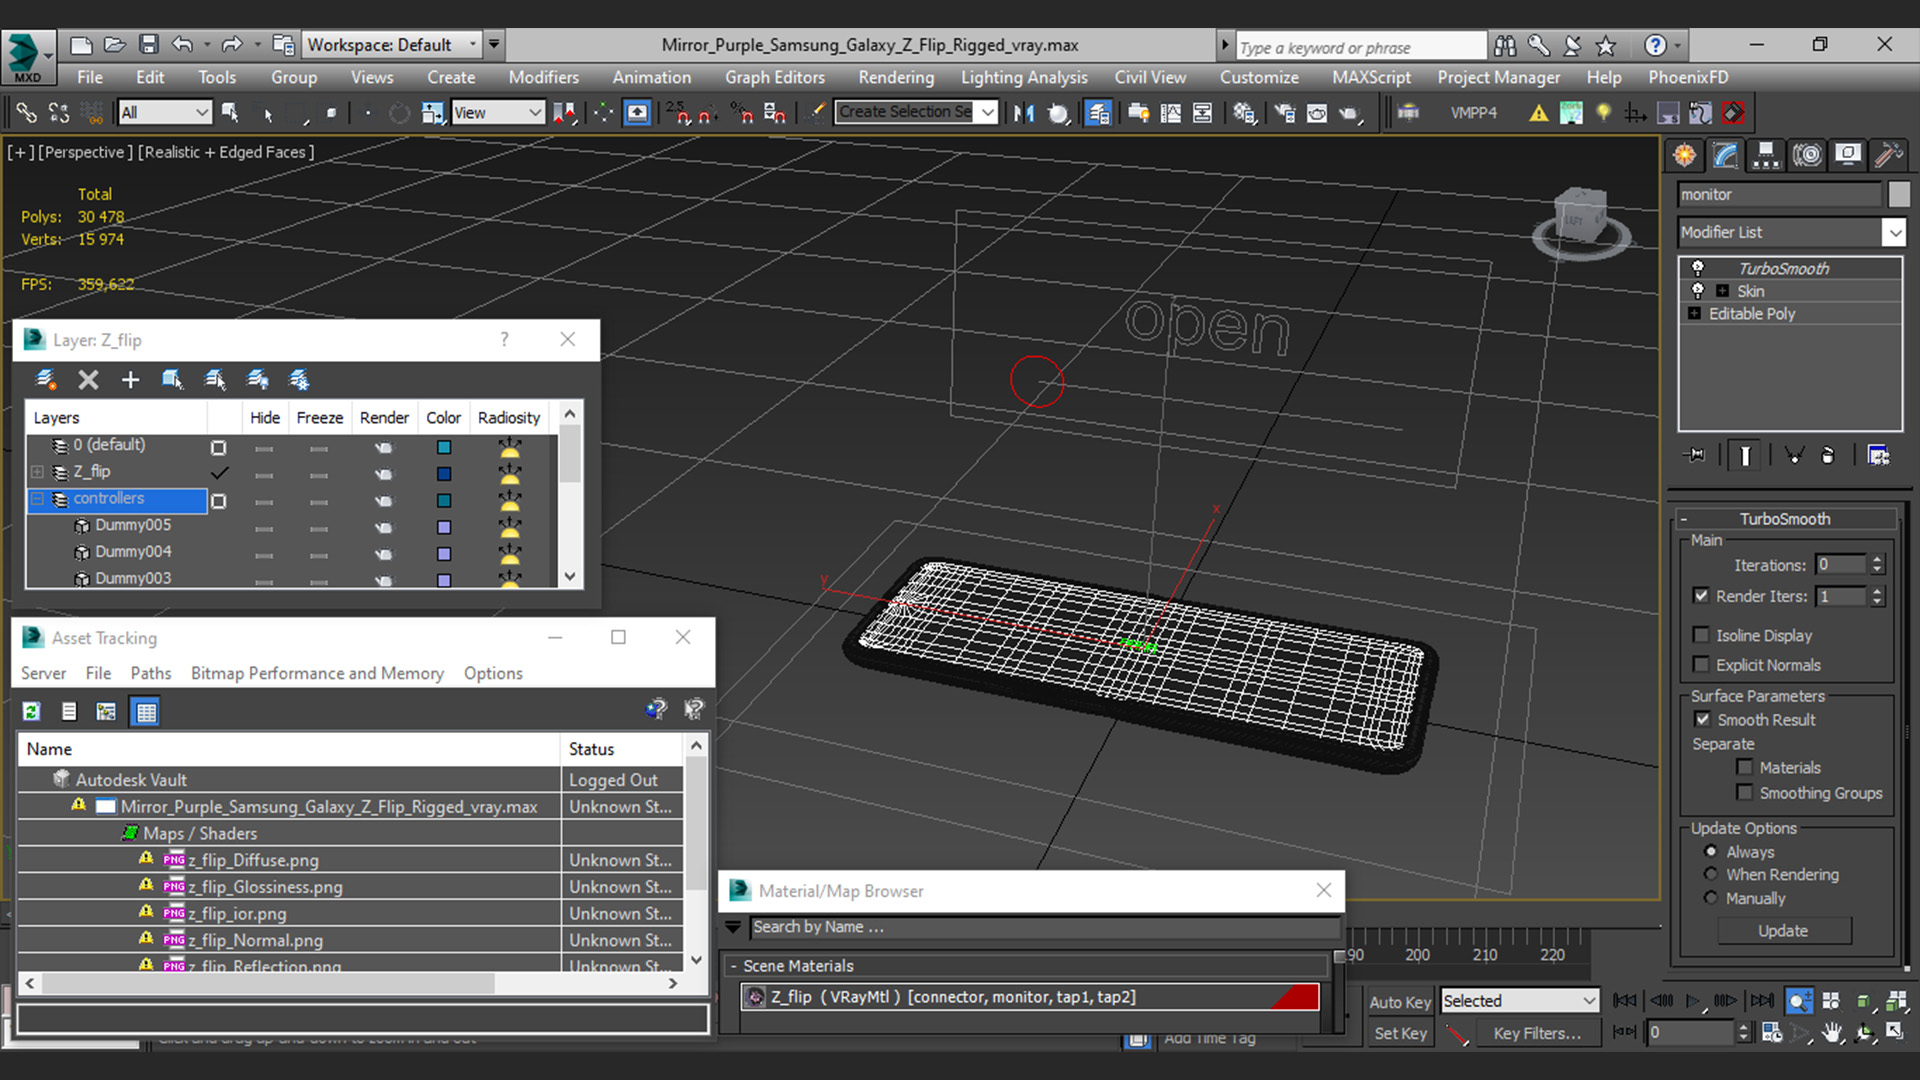Image resolution: width=1920 pixels, height=1080 pixels.
Task: Select the Always update option
Action: click(x=1711, y=851)
